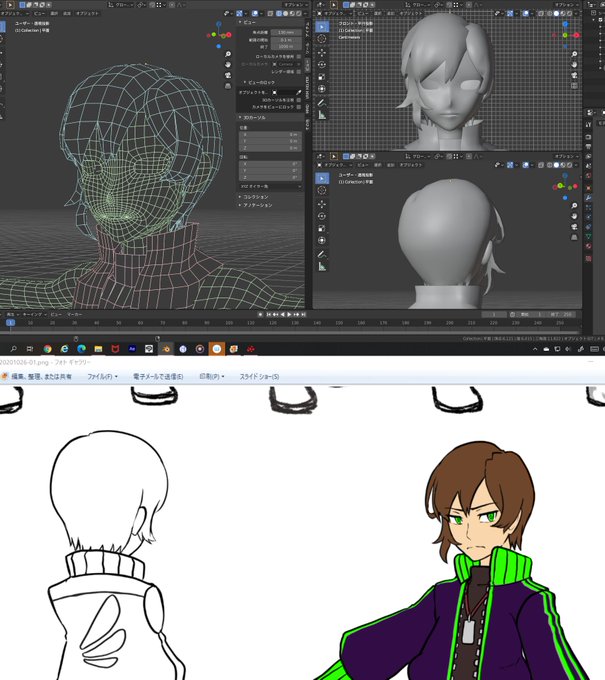
Task: Open the 追加 menu in wireframe viewport header
Action: (67, 13)
